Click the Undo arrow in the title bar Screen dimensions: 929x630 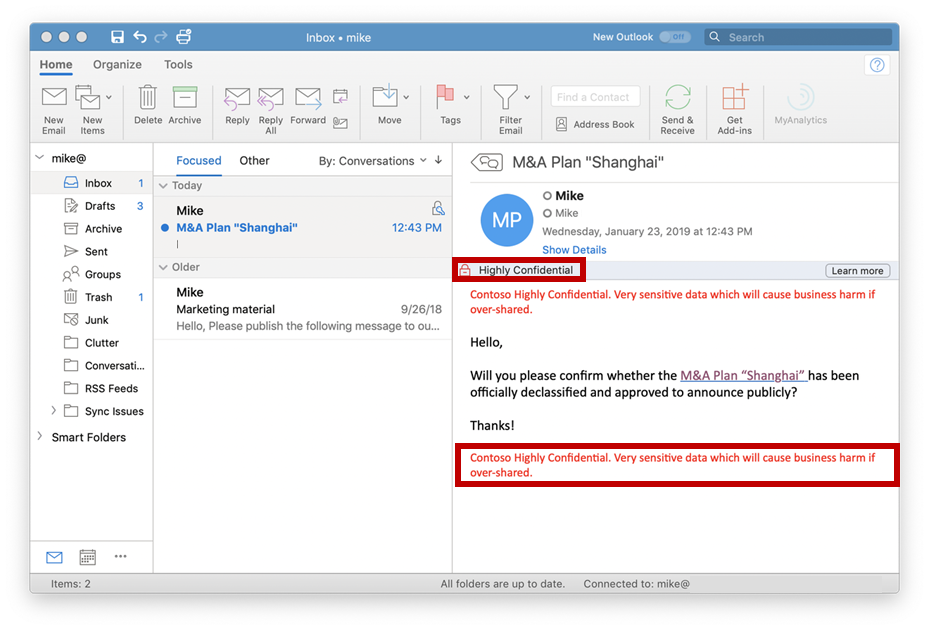[x=140, y=37]
